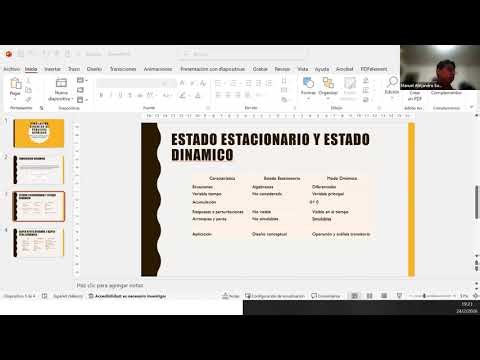Select slide 4 thumbnail in the panel
This screenshot has height=360, width=480.
point(39,242)
